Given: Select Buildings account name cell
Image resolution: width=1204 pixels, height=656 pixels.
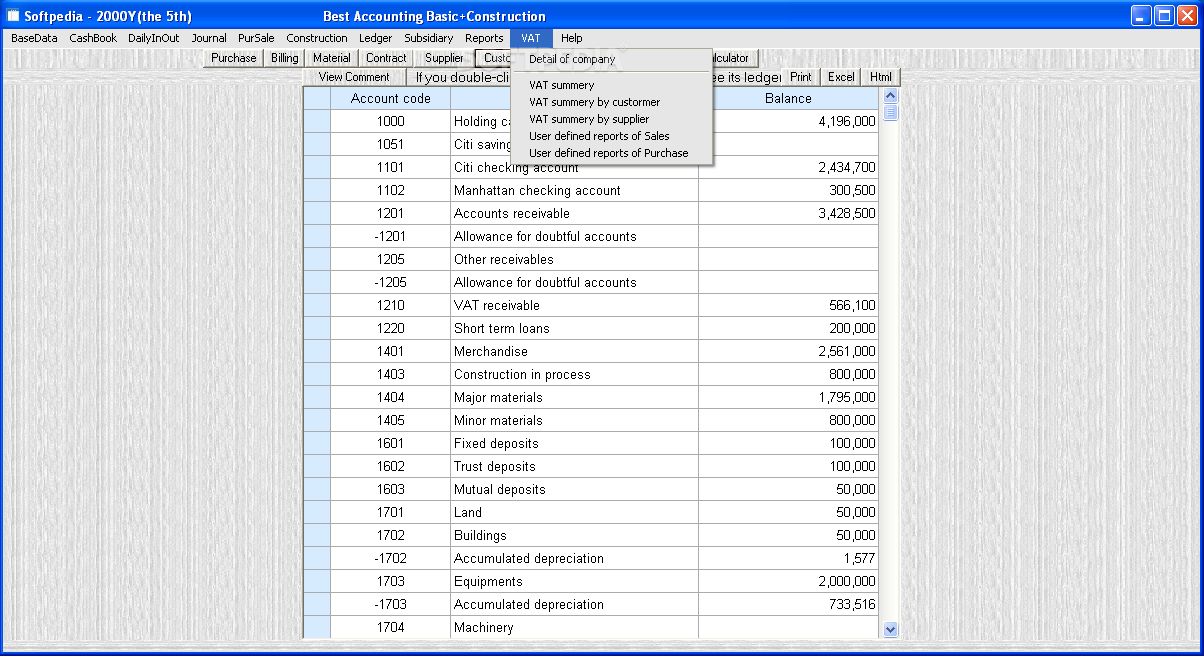Looking at the screenshot, I should [x=575, y=535].
